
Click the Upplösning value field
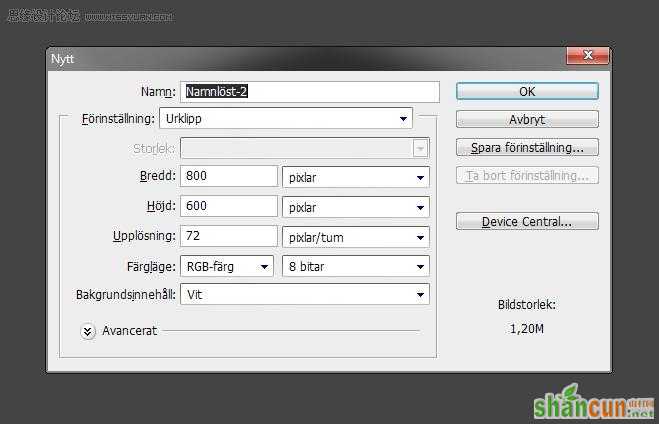tap(229, 236)
